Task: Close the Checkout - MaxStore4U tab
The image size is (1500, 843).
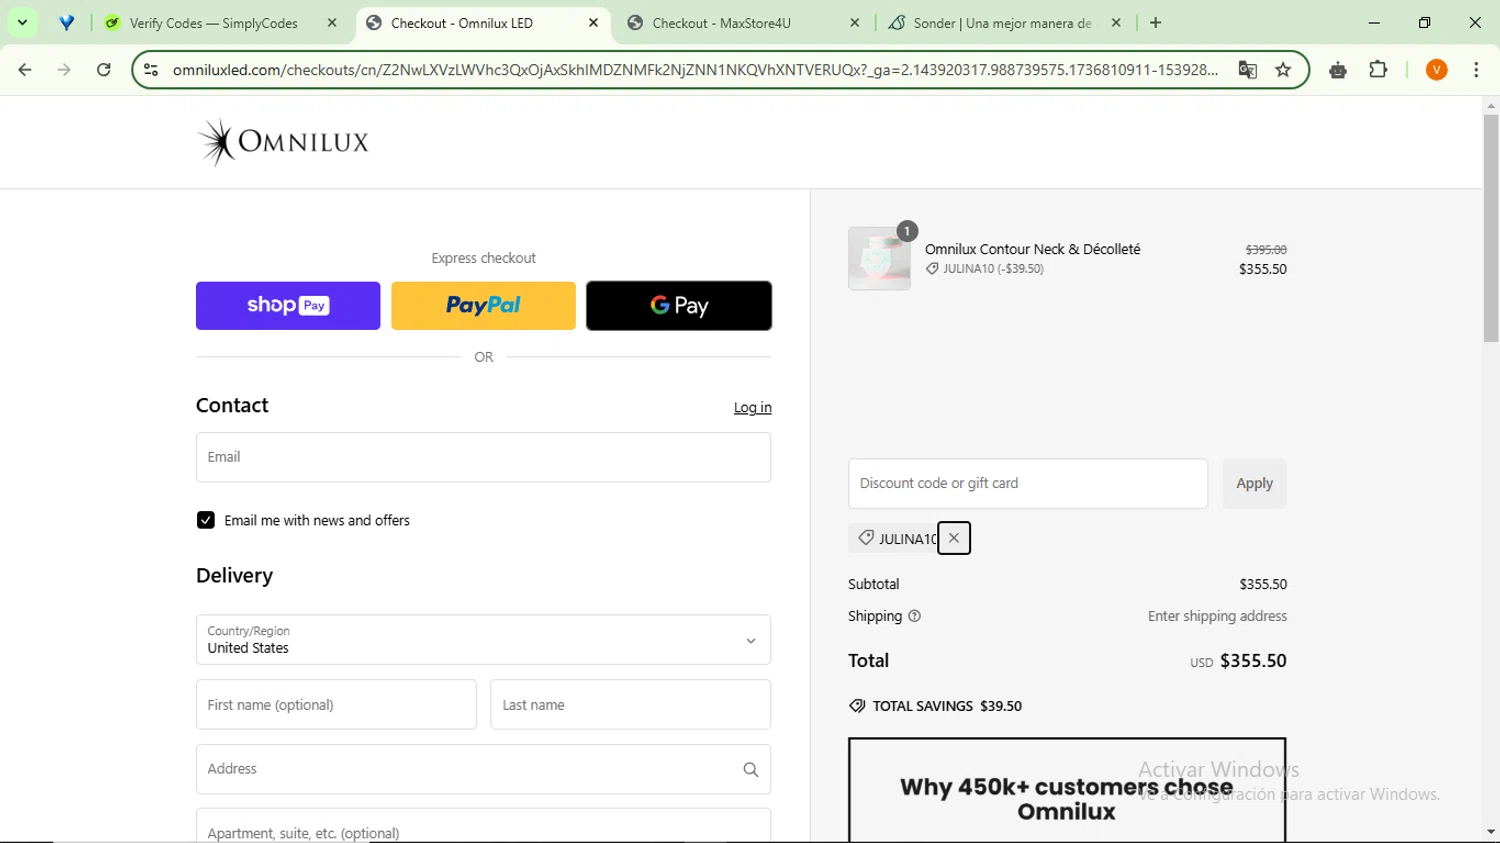Action: [x=854, y=23]
